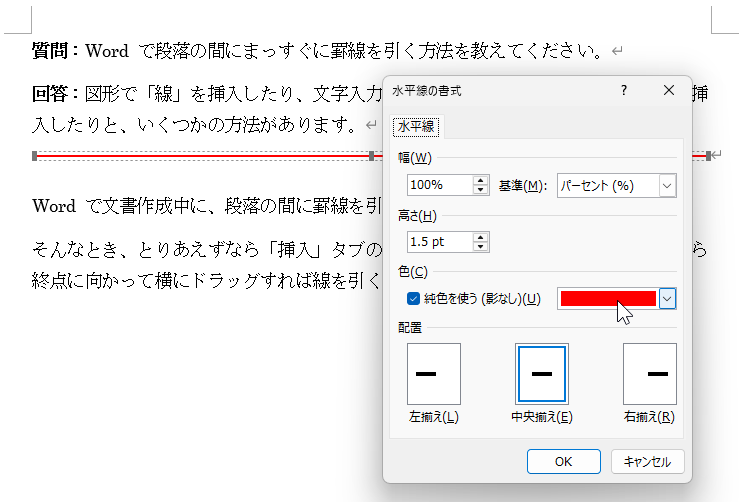Click the left handle of the red line
748x502 pixels.
click(35, 156)
